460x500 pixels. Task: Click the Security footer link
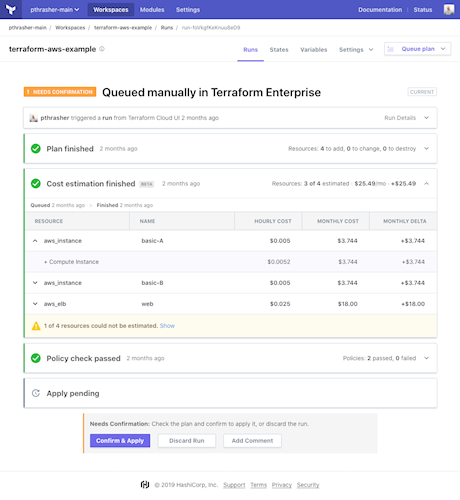point(308,485)
